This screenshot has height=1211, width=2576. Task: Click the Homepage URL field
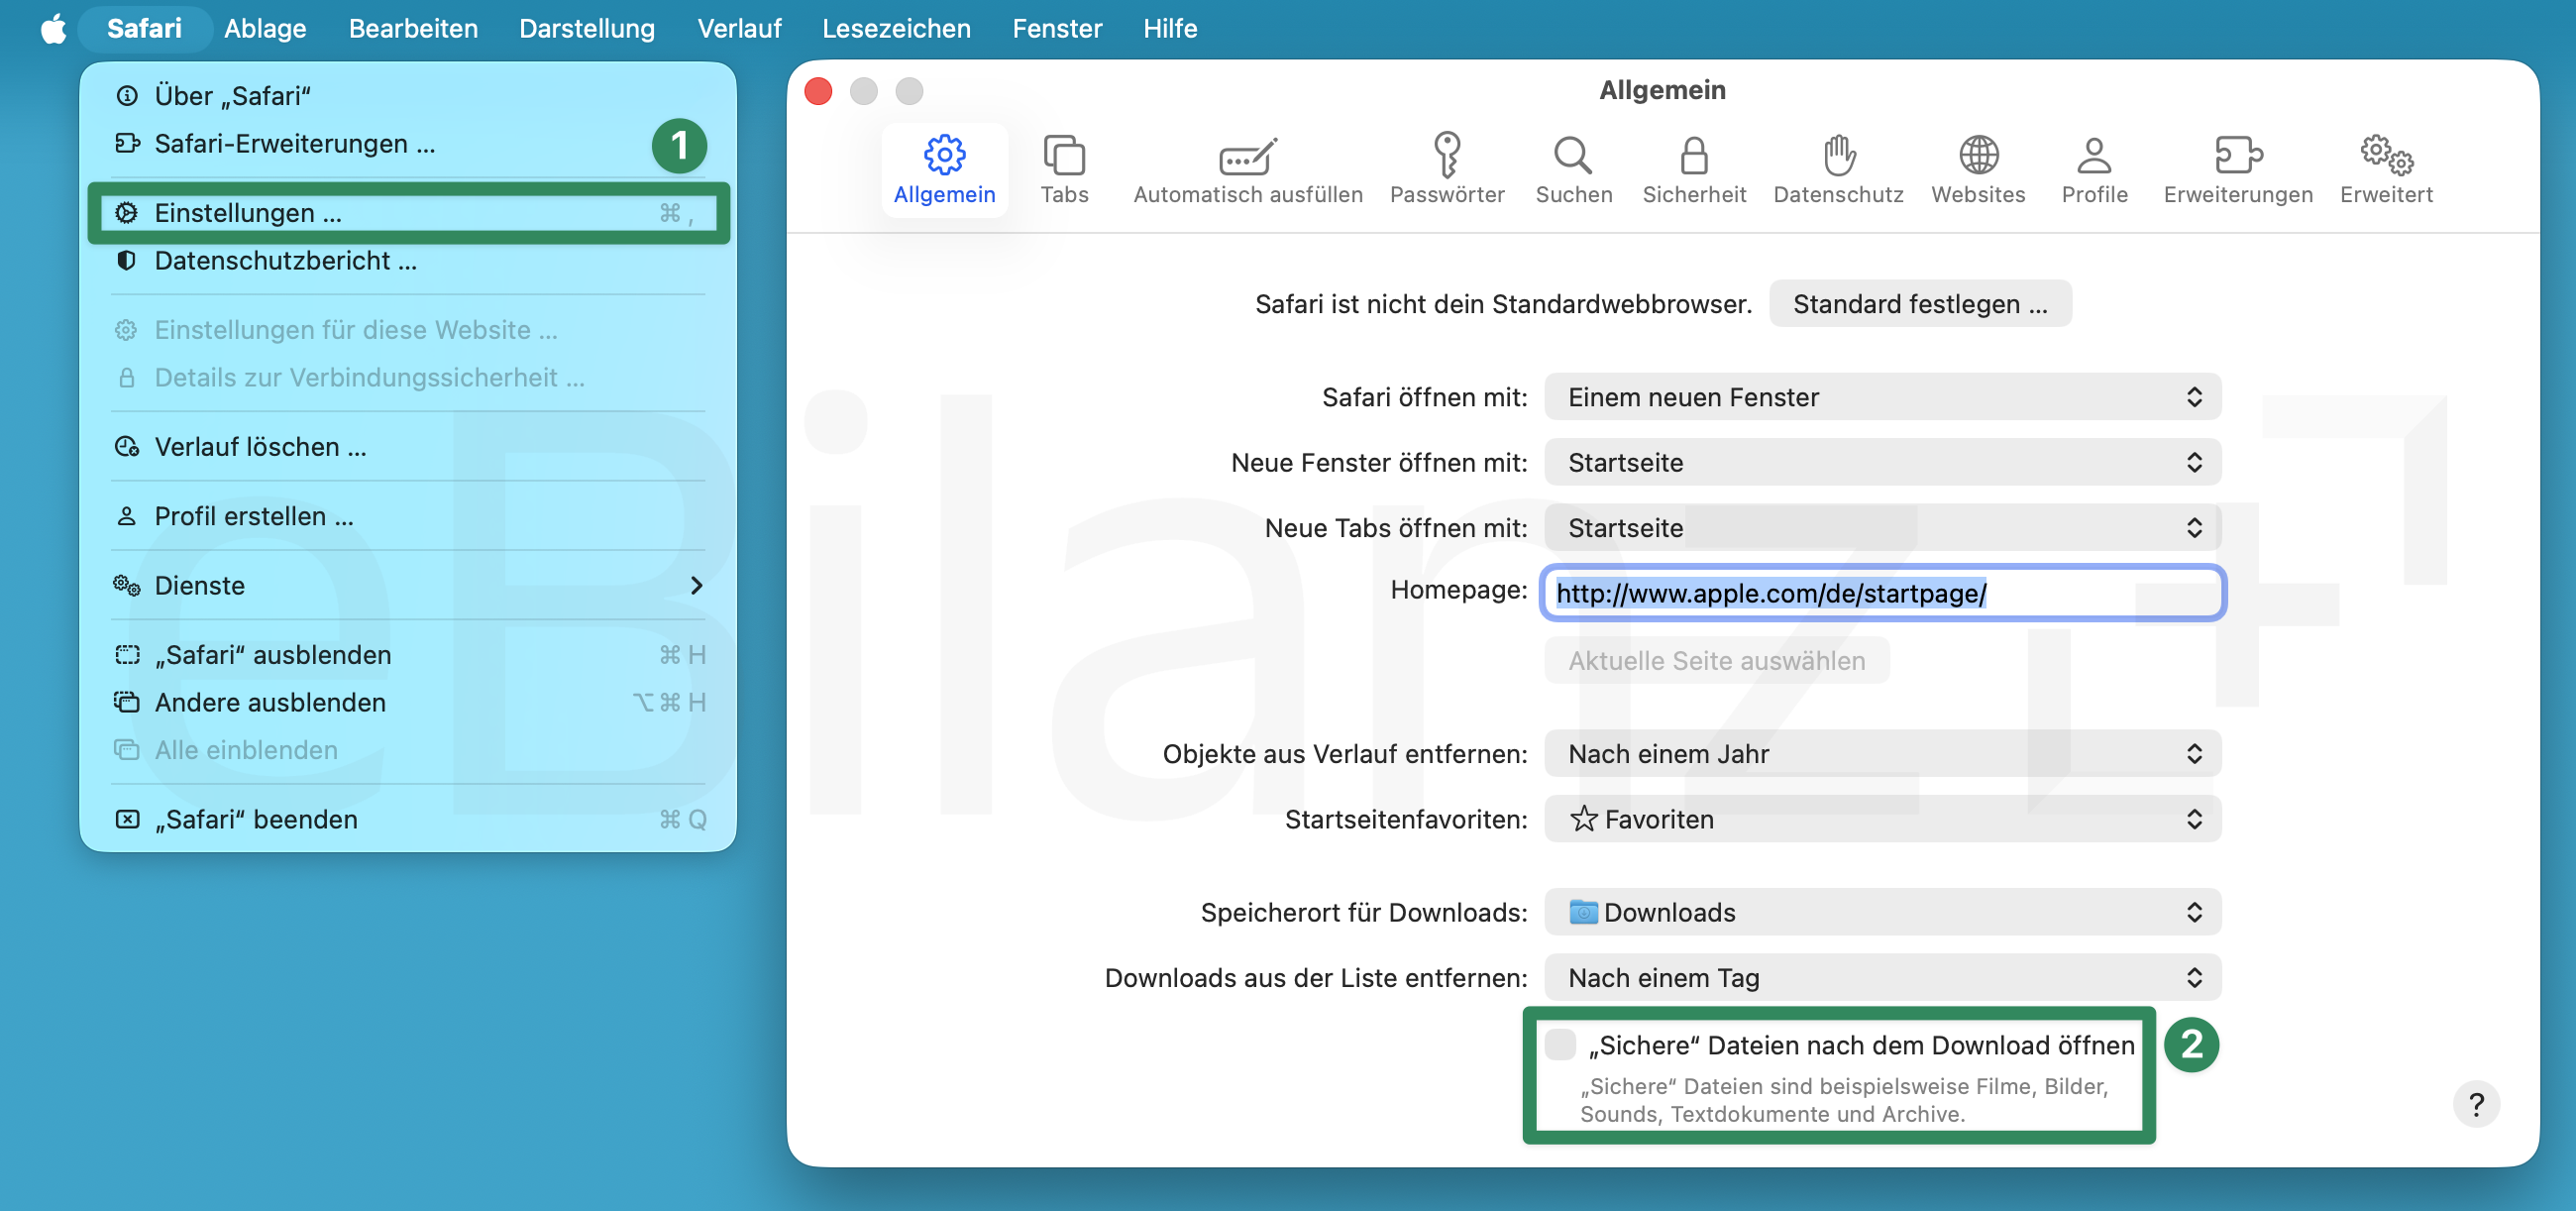tap(1882, 593)
